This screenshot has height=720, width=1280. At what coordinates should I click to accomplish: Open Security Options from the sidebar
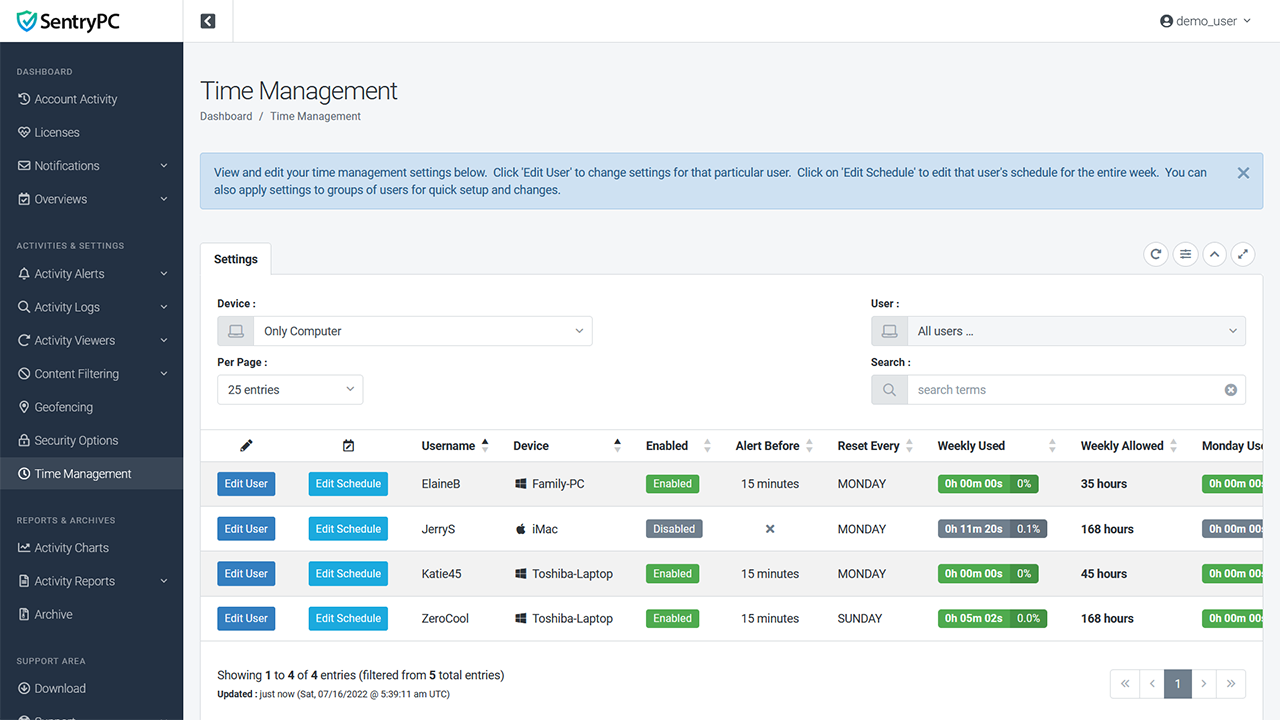(x=91, y=440)
